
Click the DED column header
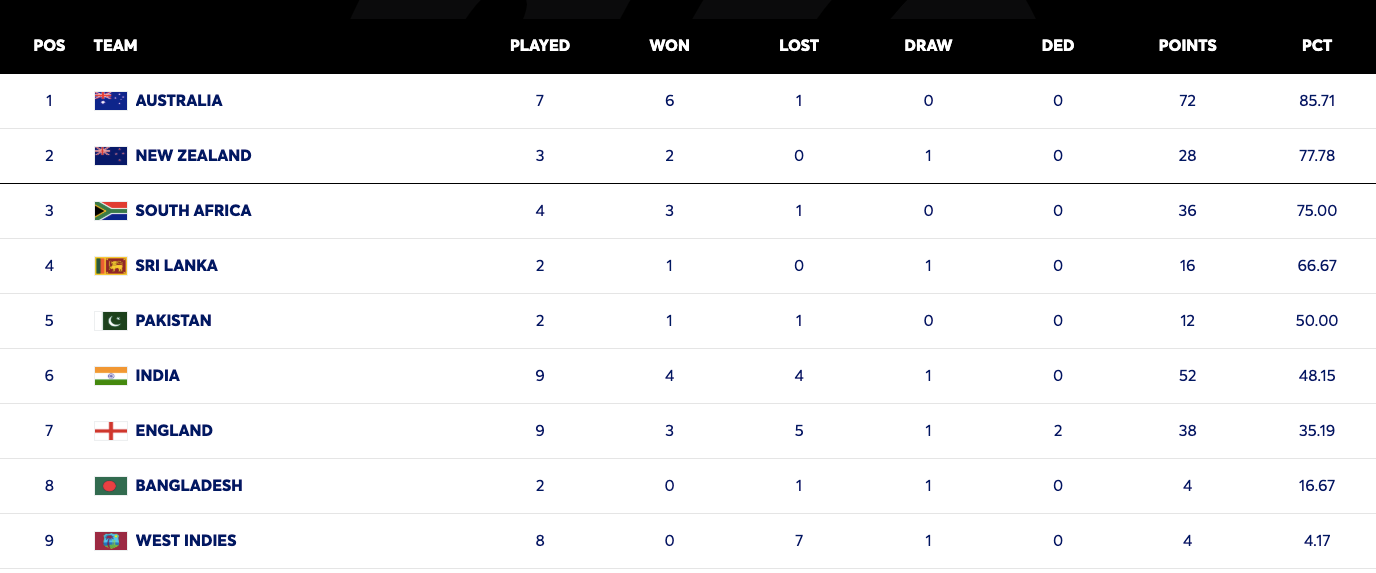[1057, 46]
